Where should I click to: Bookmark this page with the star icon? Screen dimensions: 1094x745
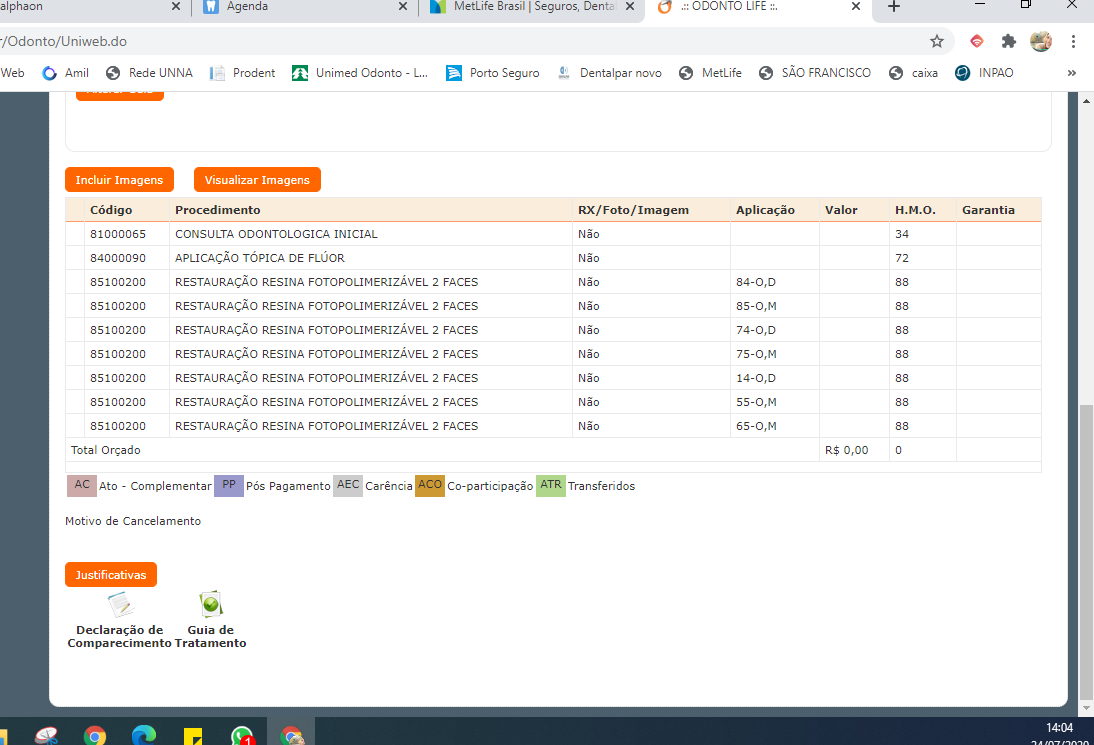pyautogui.click(x=936, y=41)
